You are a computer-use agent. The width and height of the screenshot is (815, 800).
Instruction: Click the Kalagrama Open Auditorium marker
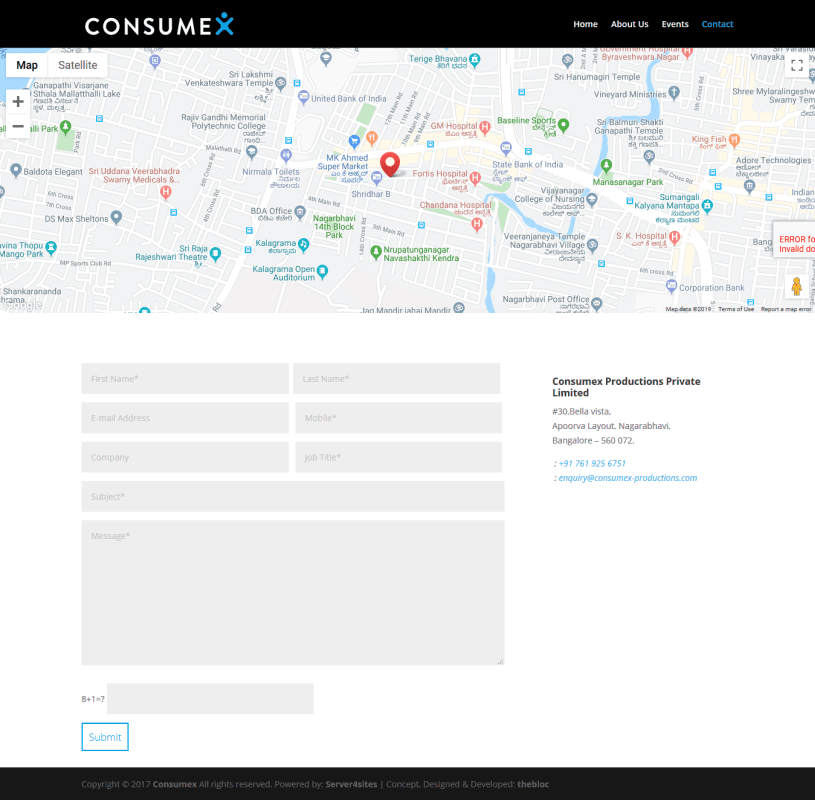(x=322, y=271)
